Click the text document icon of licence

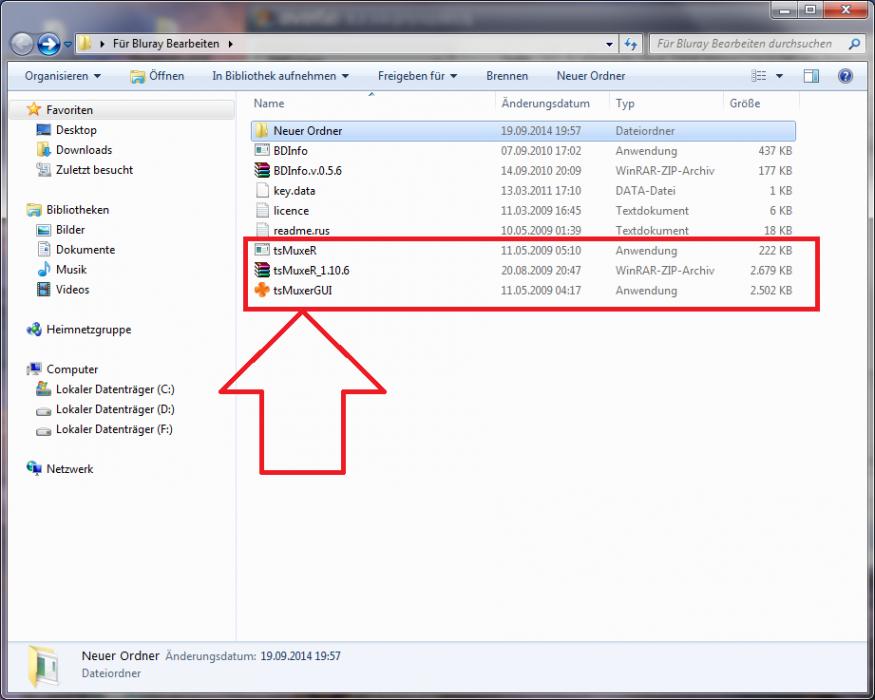[x=262, y=210]
